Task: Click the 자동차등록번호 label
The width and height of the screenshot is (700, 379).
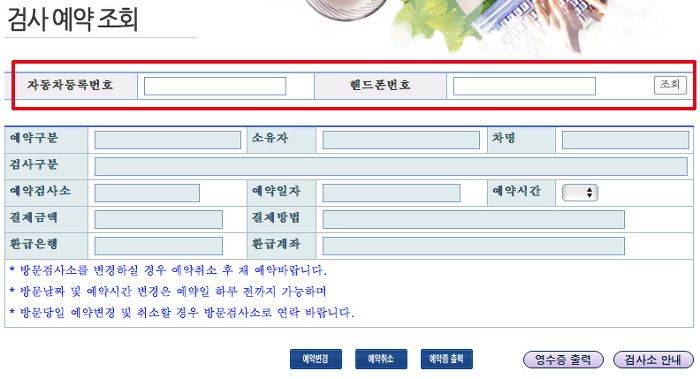Action: pyautogui.click(x=70, y=85)
